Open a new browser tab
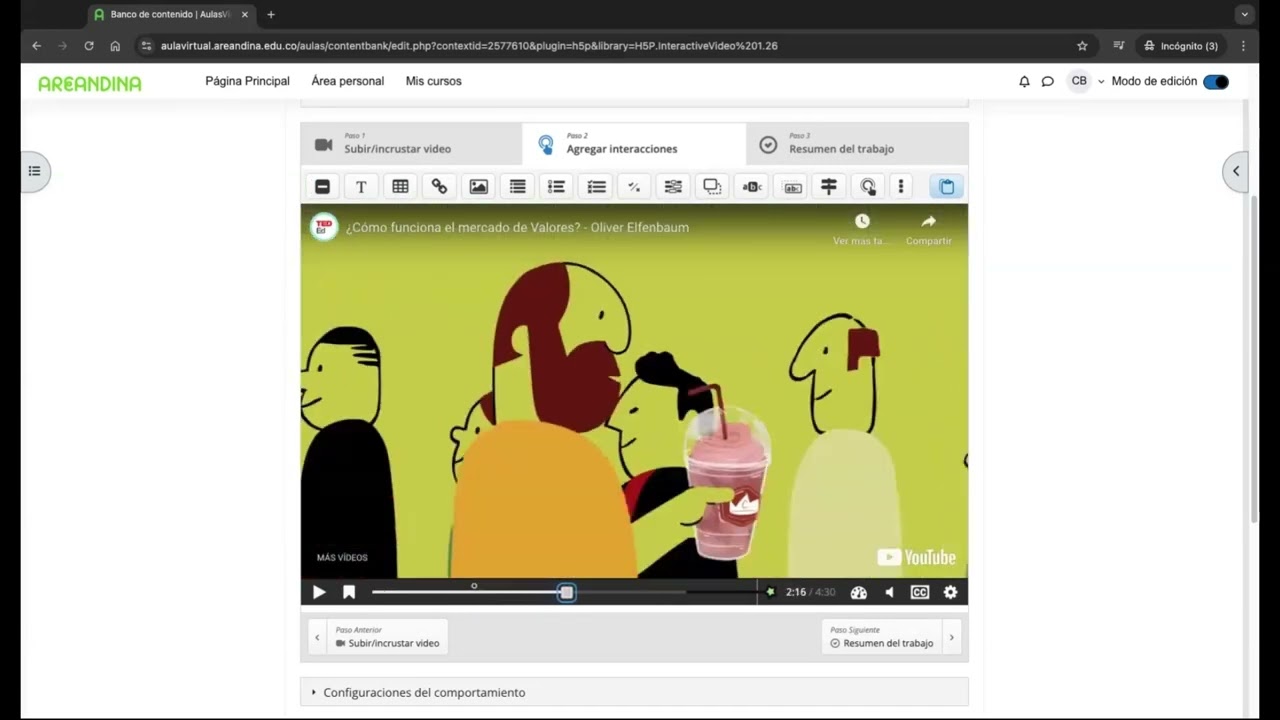 (271, 15)
